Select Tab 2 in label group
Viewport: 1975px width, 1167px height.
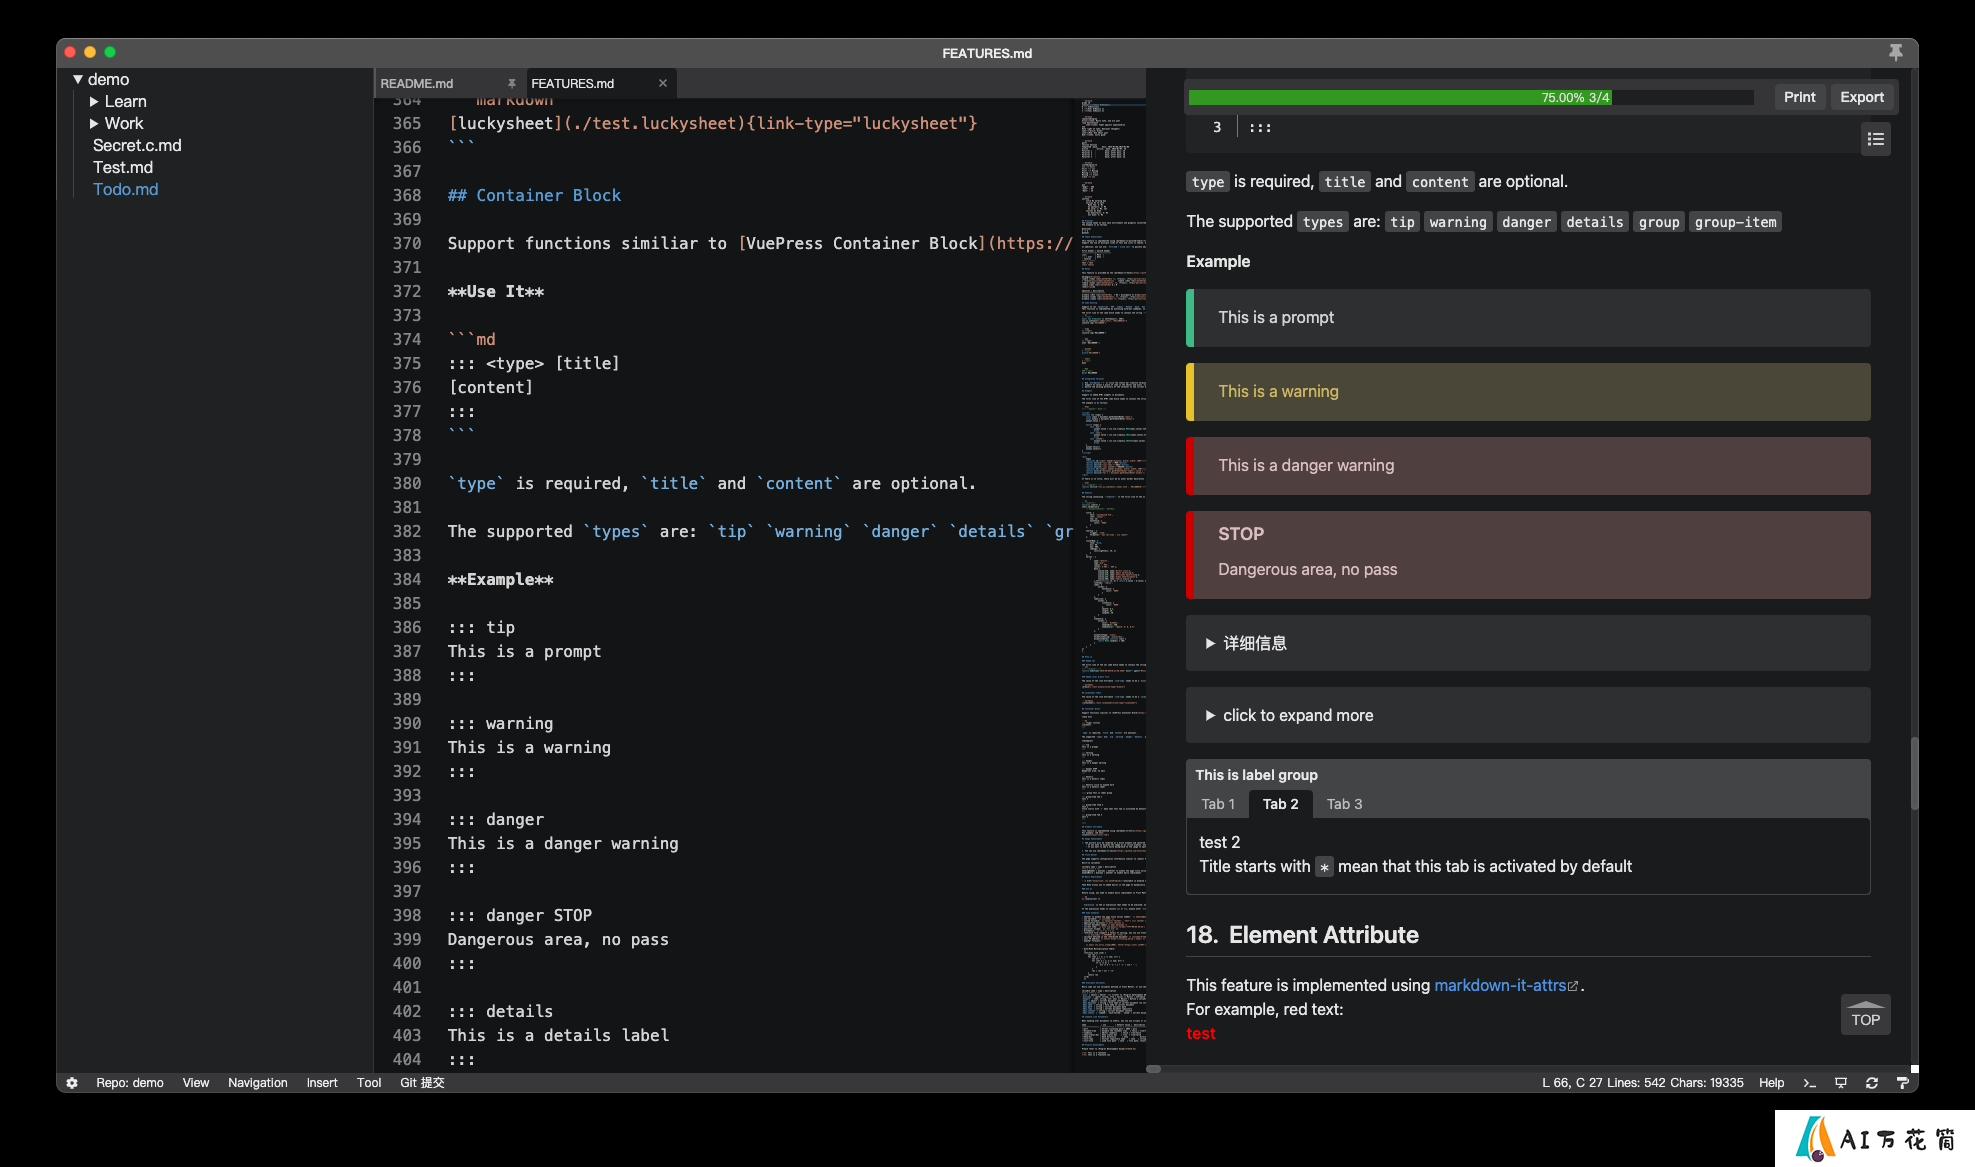1280,804
